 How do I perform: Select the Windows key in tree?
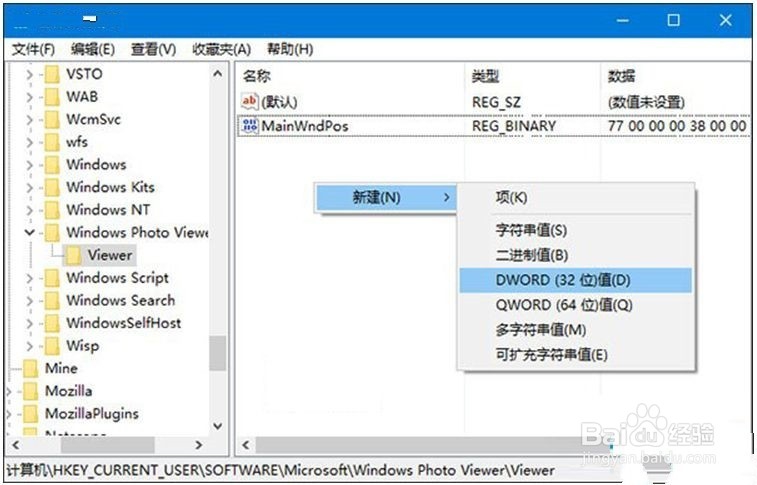coord(96,165)
